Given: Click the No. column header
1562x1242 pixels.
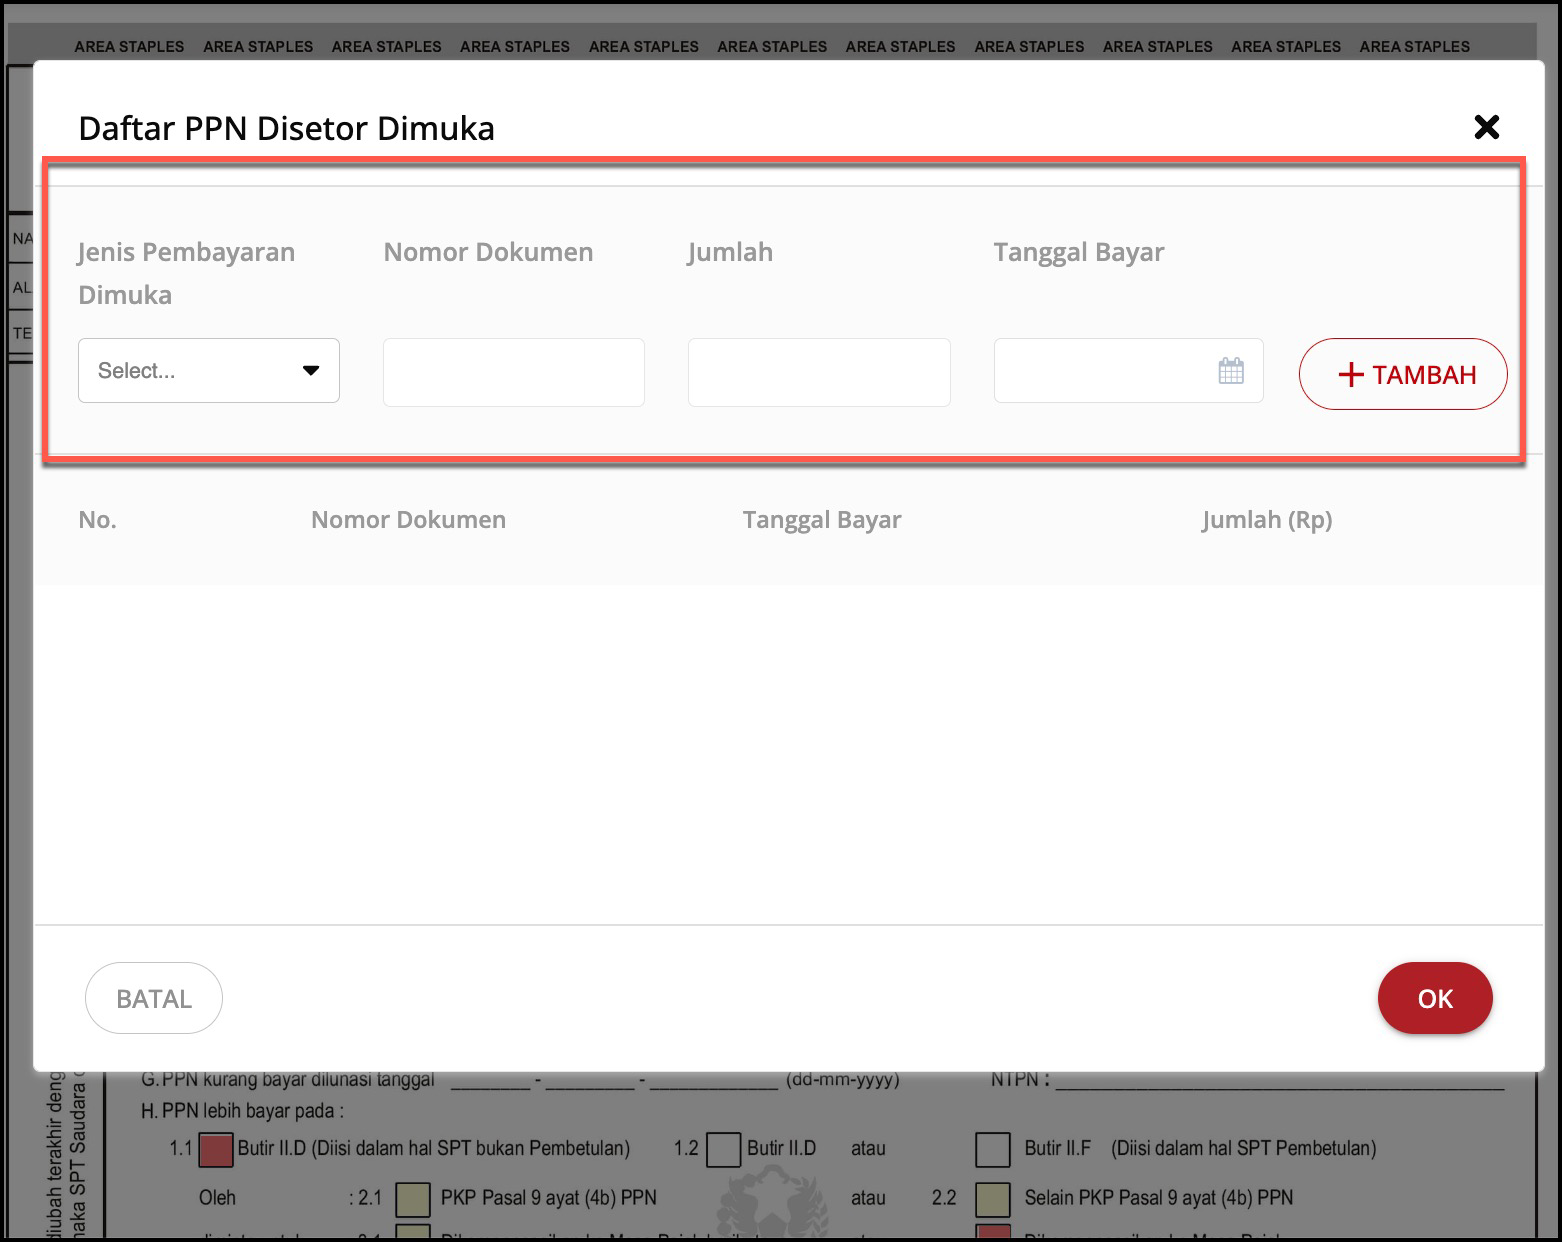Looking at the screenshot, I should tap(97, 520).
